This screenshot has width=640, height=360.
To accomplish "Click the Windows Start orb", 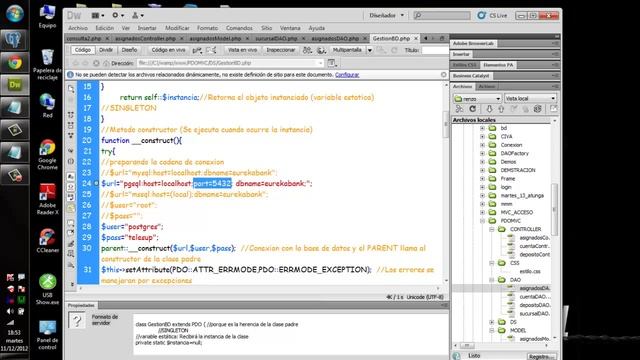I will [x=15, y=14].
